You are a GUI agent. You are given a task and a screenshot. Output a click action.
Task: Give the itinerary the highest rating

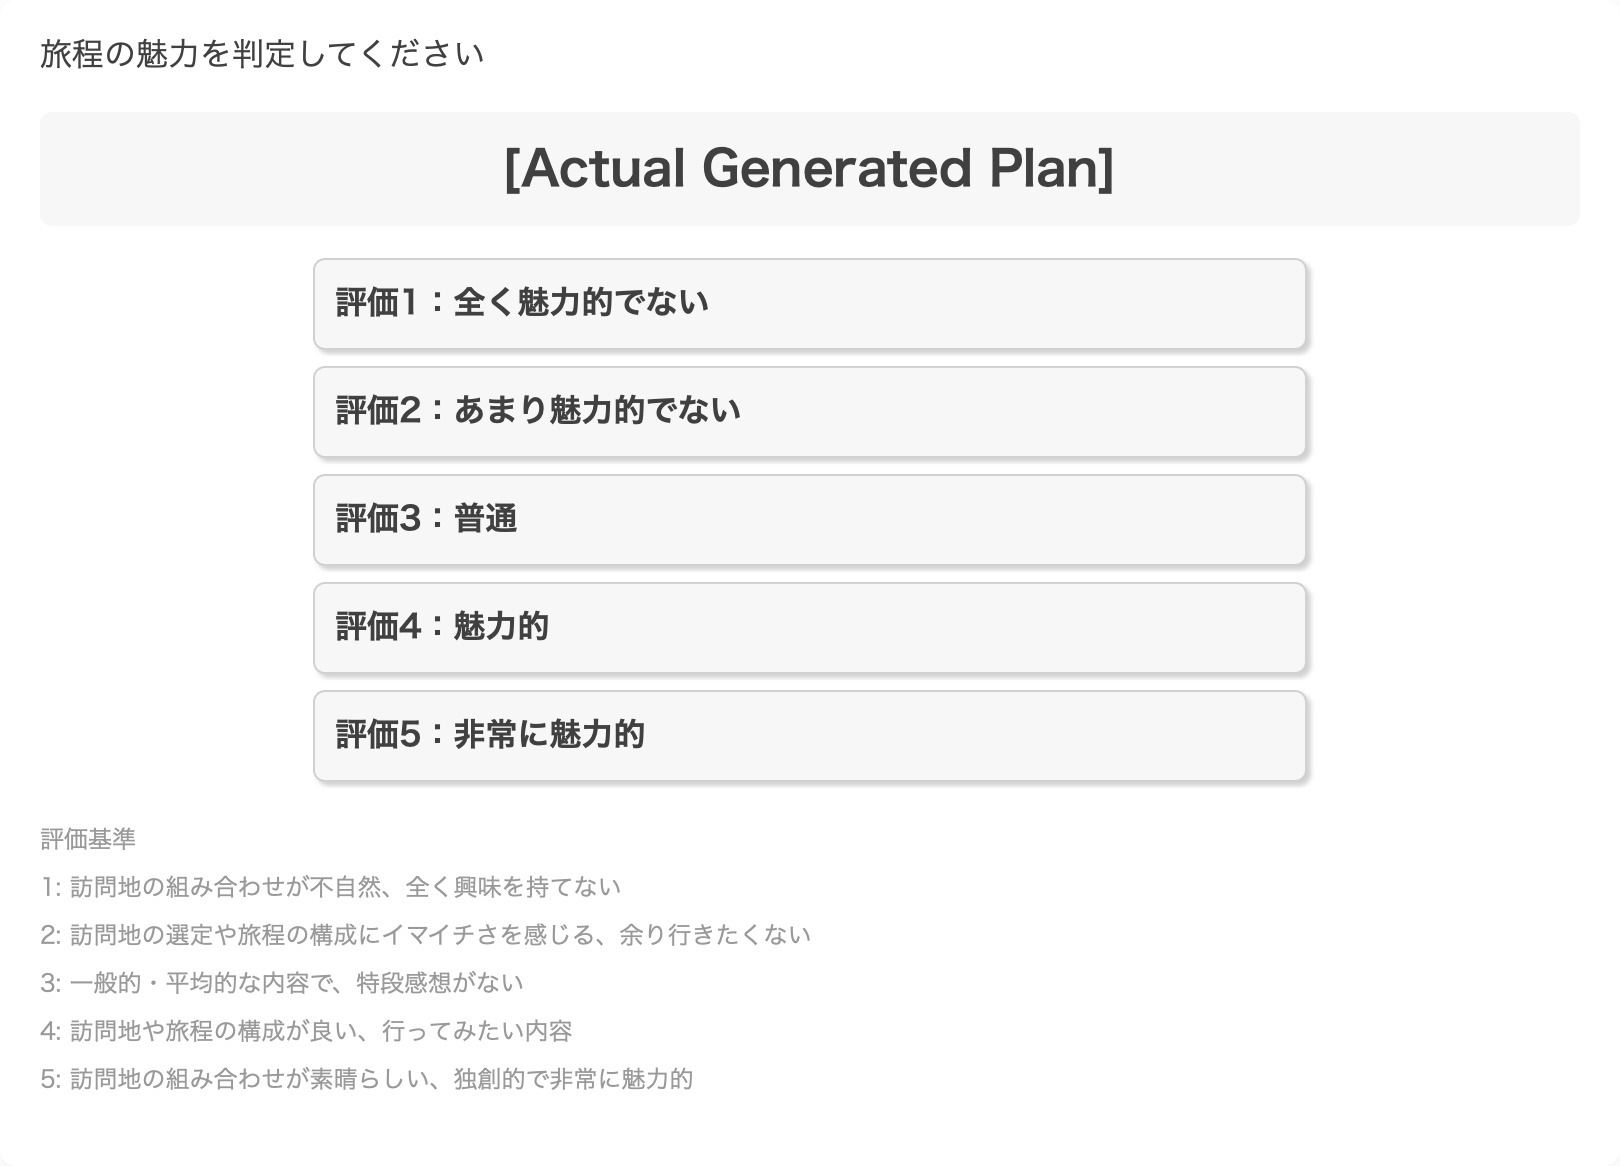(x=809, y=736)
